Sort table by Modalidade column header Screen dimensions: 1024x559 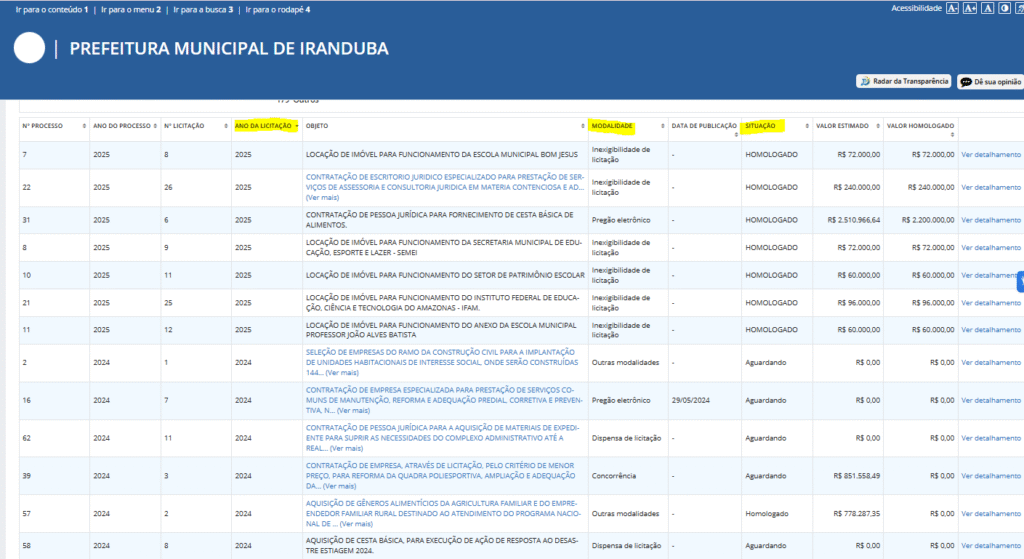[612, 126]
